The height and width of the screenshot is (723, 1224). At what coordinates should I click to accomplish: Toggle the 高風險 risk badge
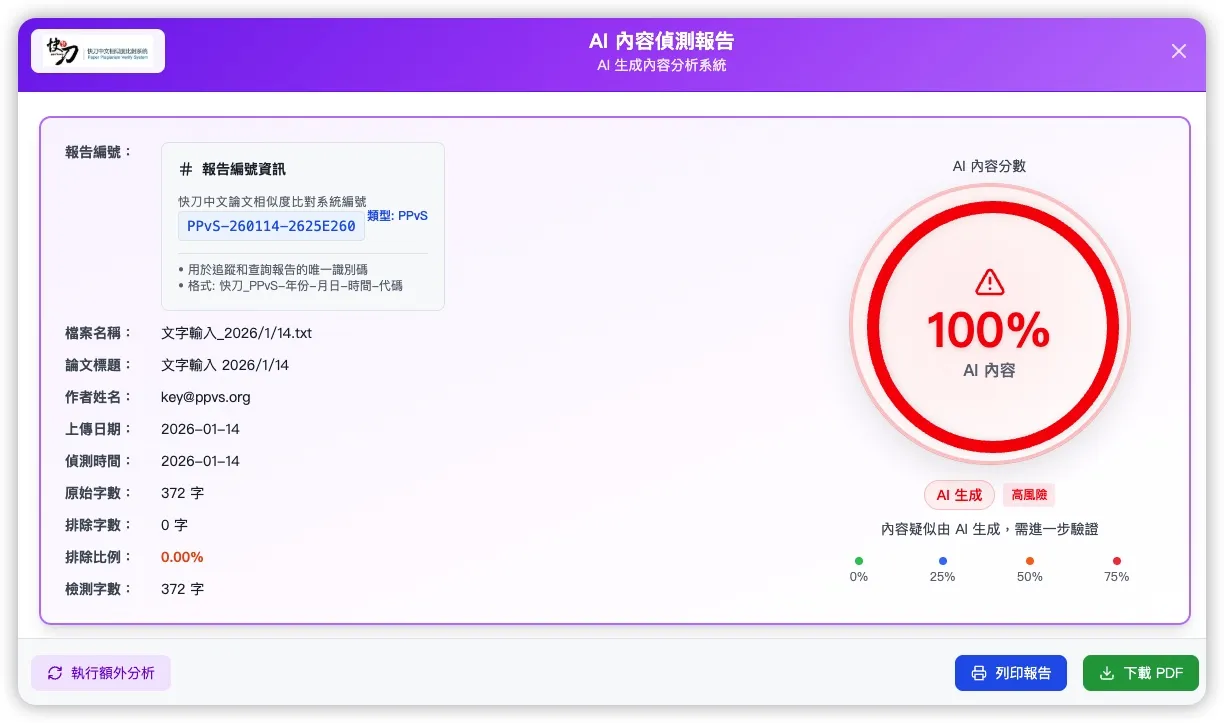tap(1028, 494)
